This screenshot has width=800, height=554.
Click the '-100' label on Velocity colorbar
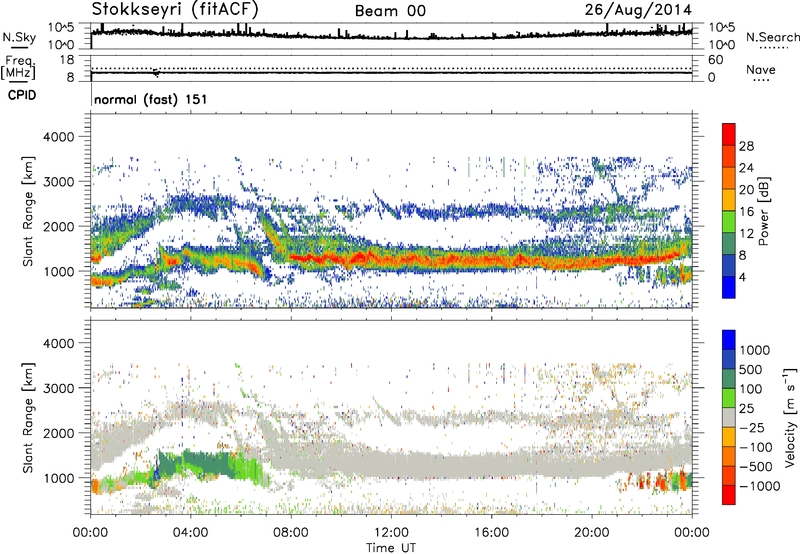[756, 447]
